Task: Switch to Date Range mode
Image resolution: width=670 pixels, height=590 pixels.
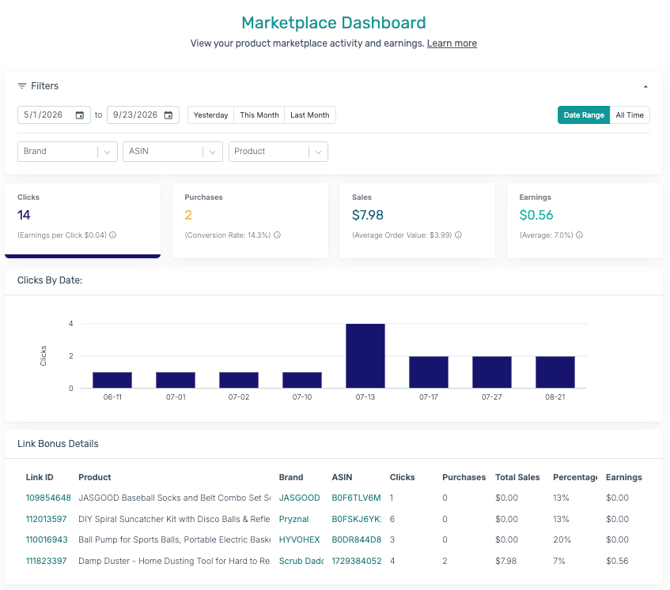Action: tap(584, 115)
